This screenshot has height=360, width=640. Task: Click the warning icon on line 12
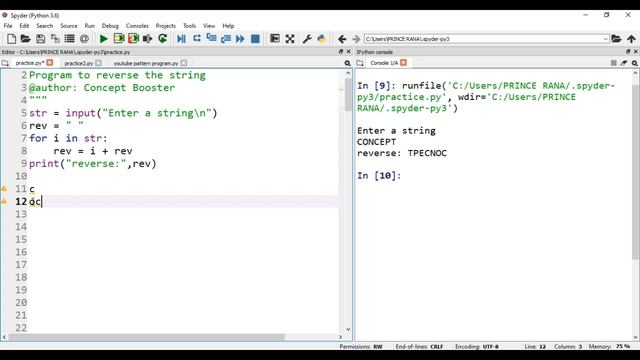point(4,201)
